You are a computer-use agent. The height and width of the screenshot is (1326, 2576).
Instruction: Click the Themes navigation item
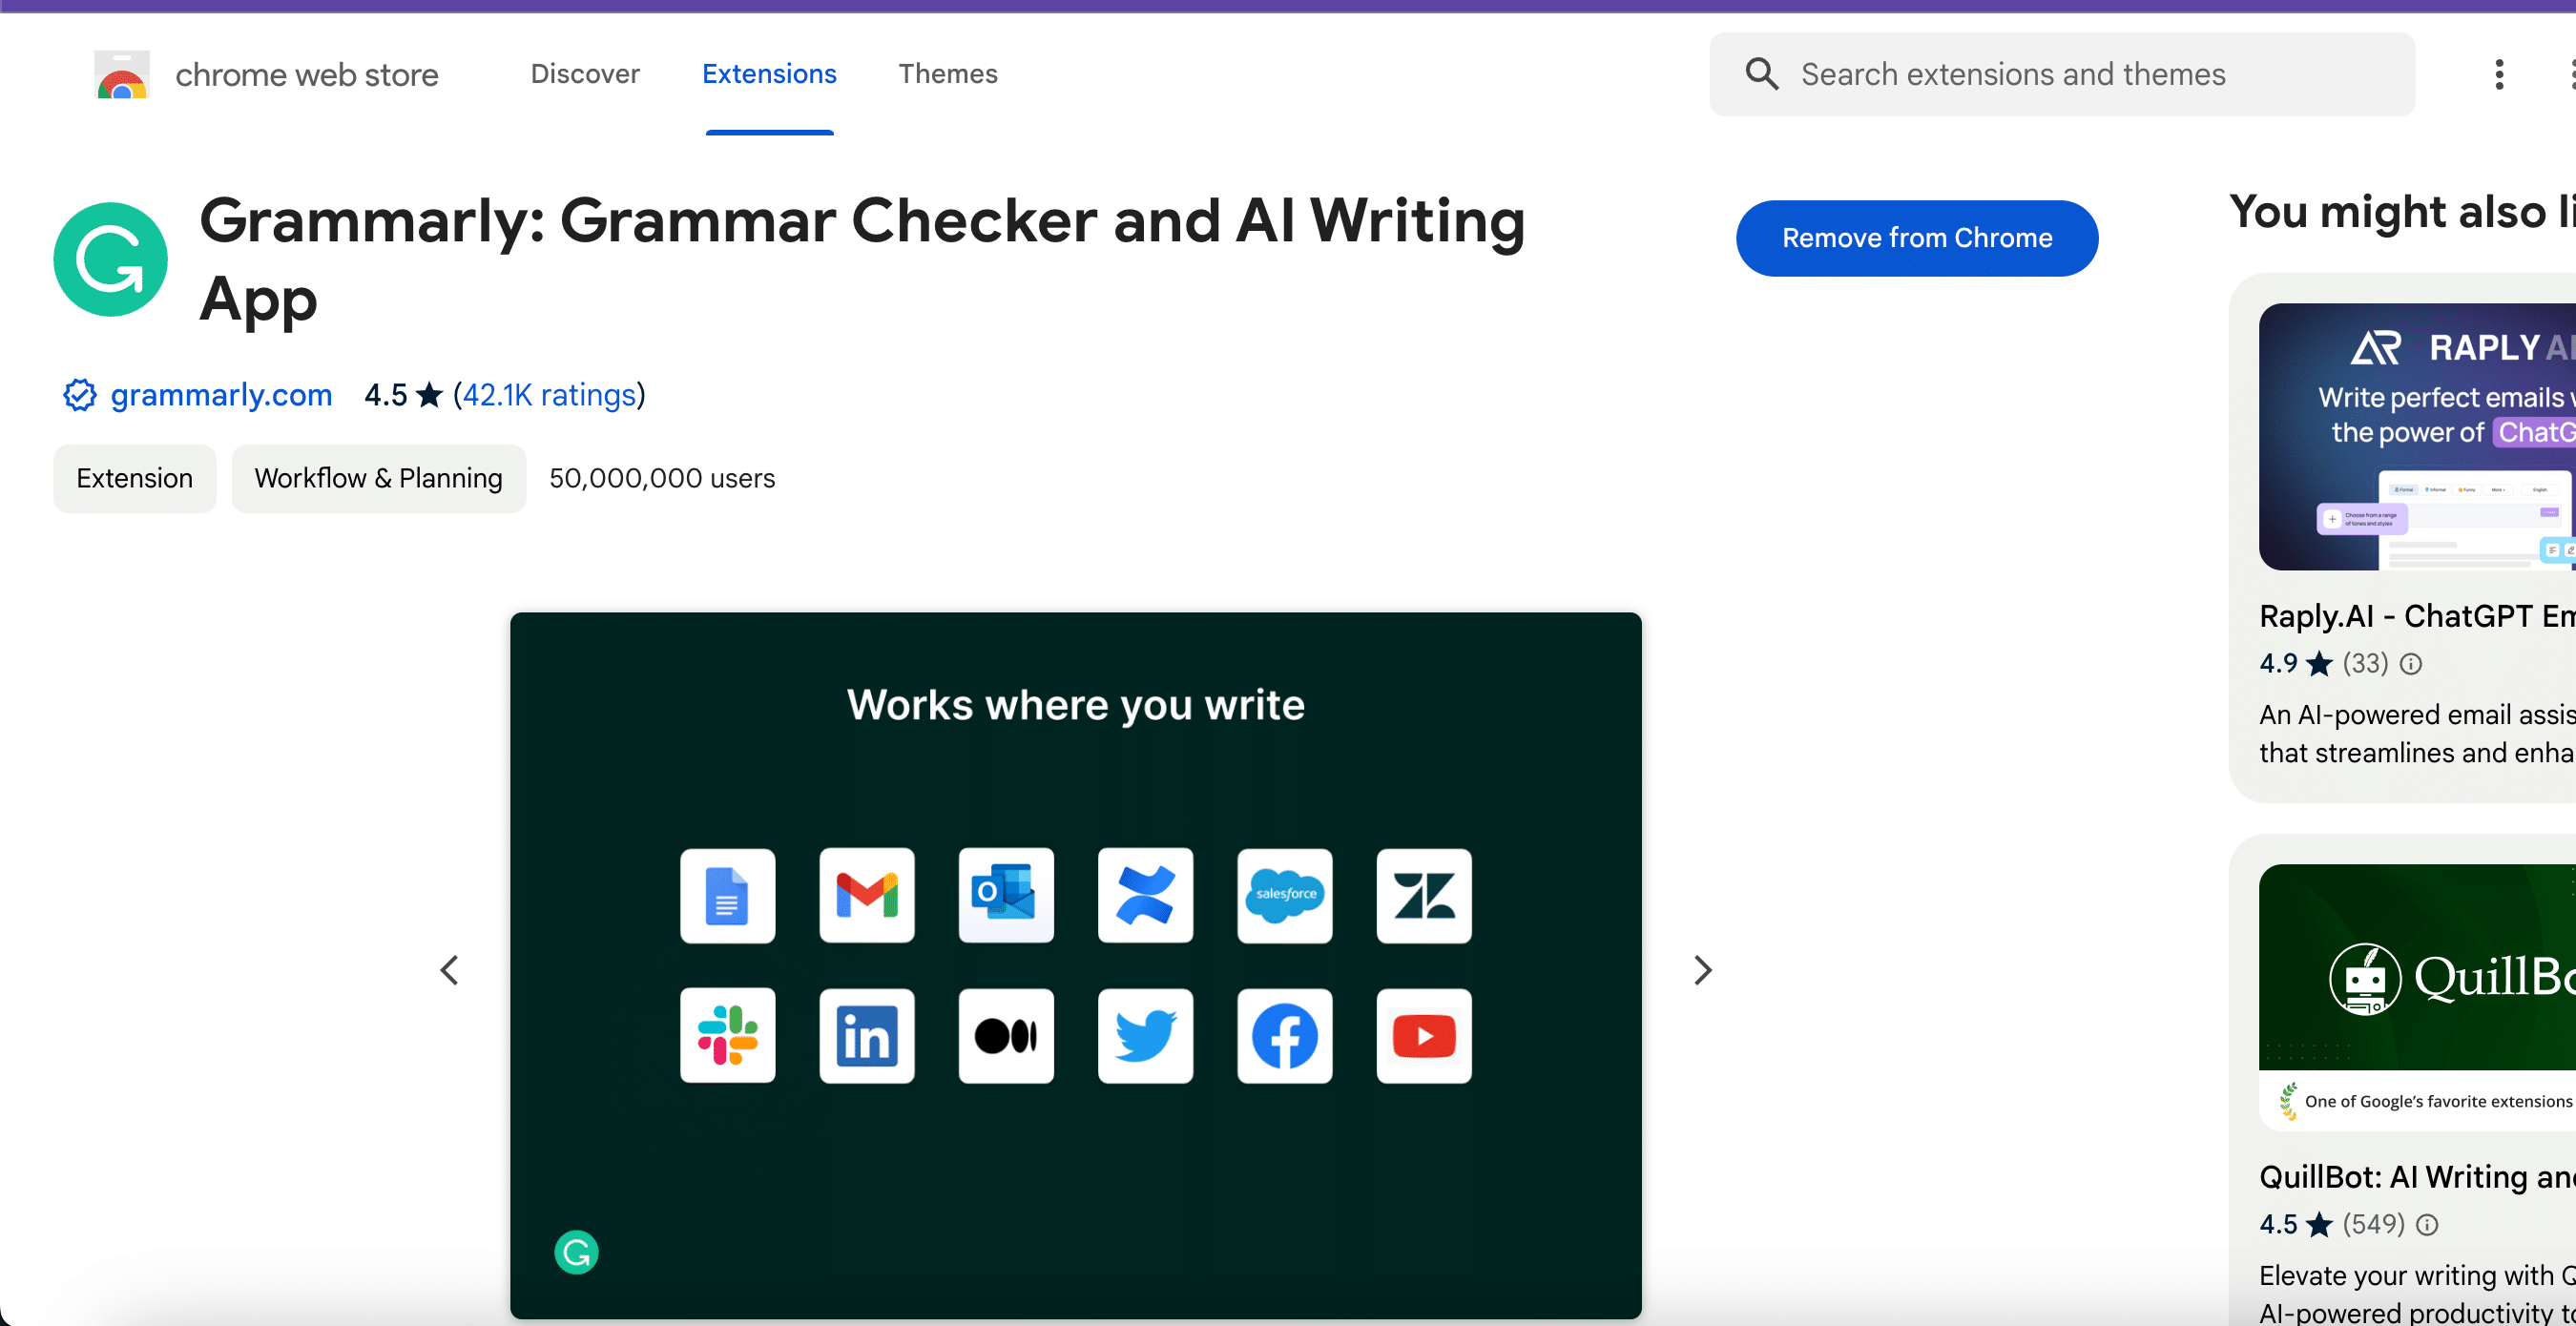[x=947, y=73]
